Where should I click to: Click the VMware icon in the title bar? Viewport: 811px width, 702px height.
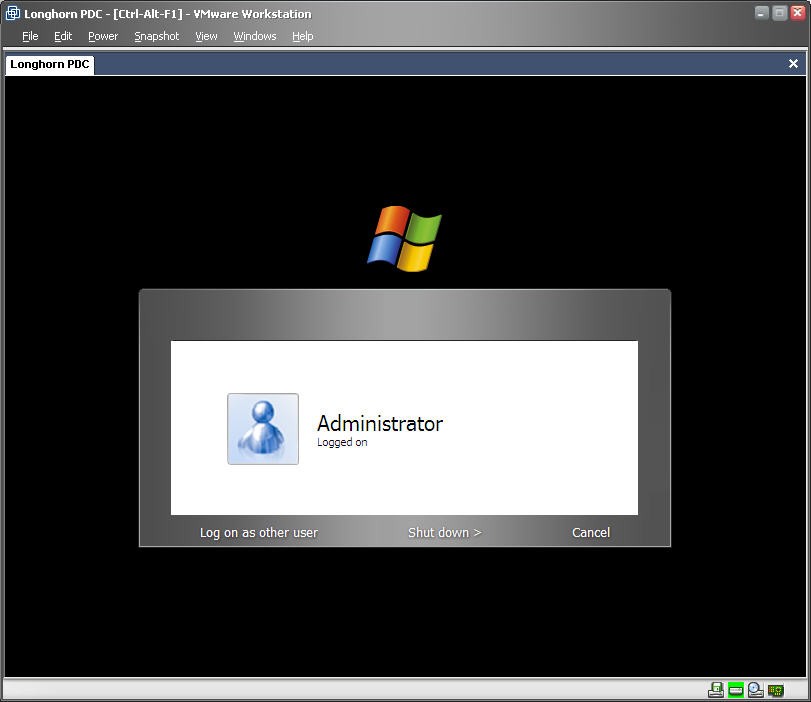pos(13,14)
